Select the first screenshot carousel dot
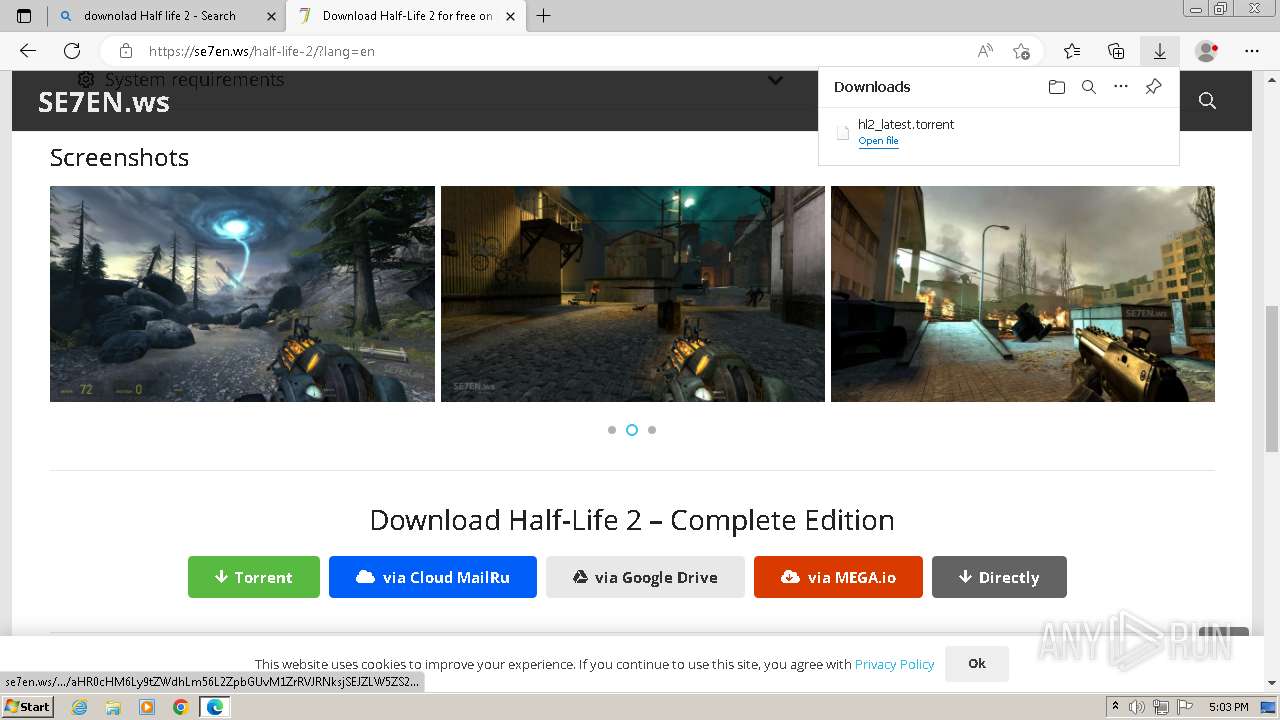 [612, 430]
